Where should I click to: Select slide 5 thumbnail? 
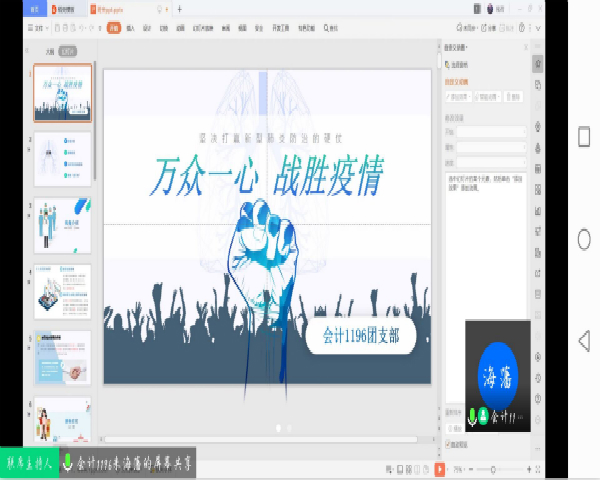click(63, 358)
